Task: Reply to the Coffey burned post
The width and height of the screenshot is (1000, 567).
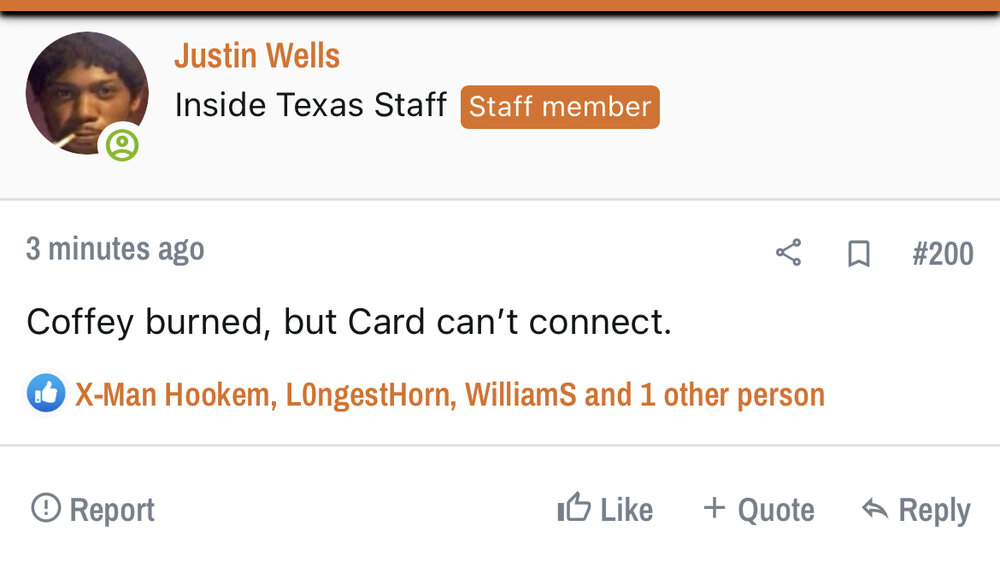Action: [x=916, y=510]
